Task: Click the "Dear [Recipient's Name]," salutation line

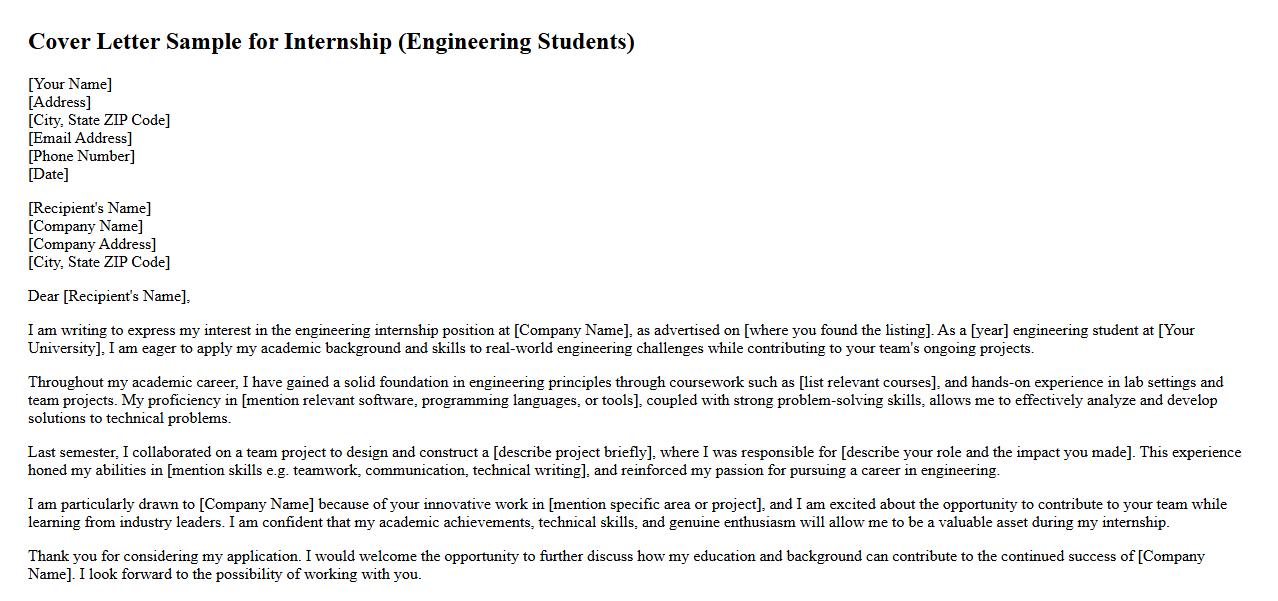Action: (x=108, y=296)
